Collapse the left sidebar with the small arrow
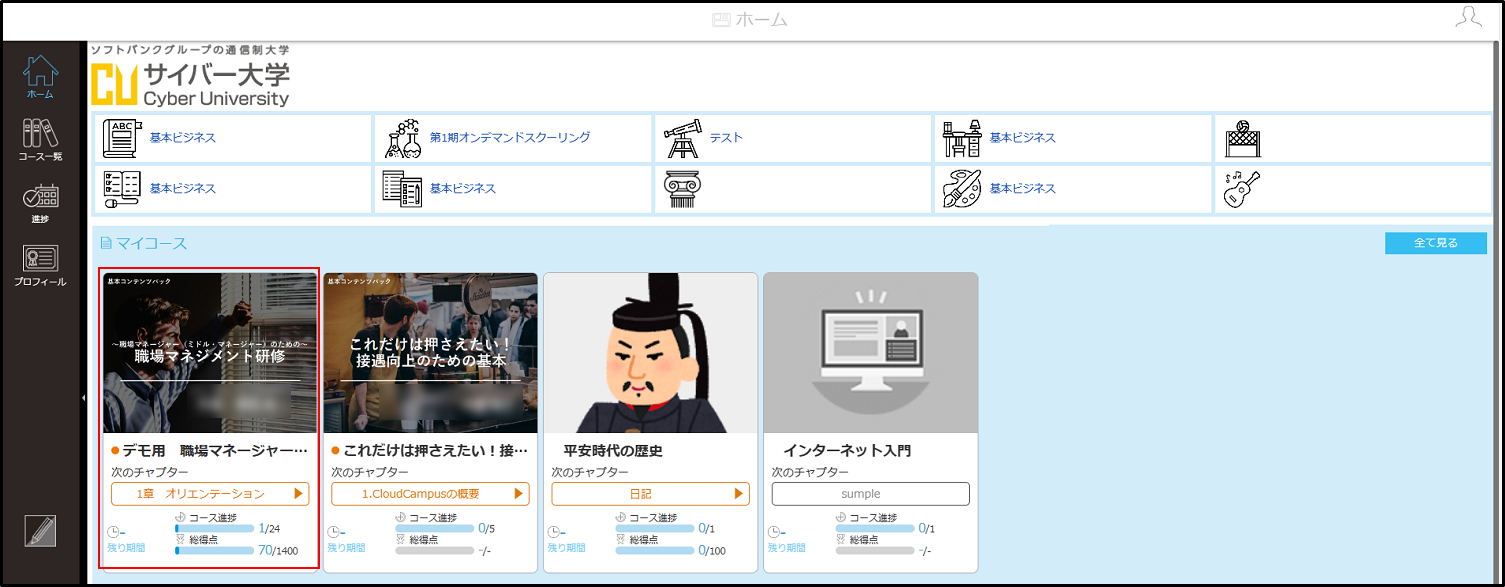The width and height of the screenshot is (1505, 587). pyautogui.click(x=83, y=398)
